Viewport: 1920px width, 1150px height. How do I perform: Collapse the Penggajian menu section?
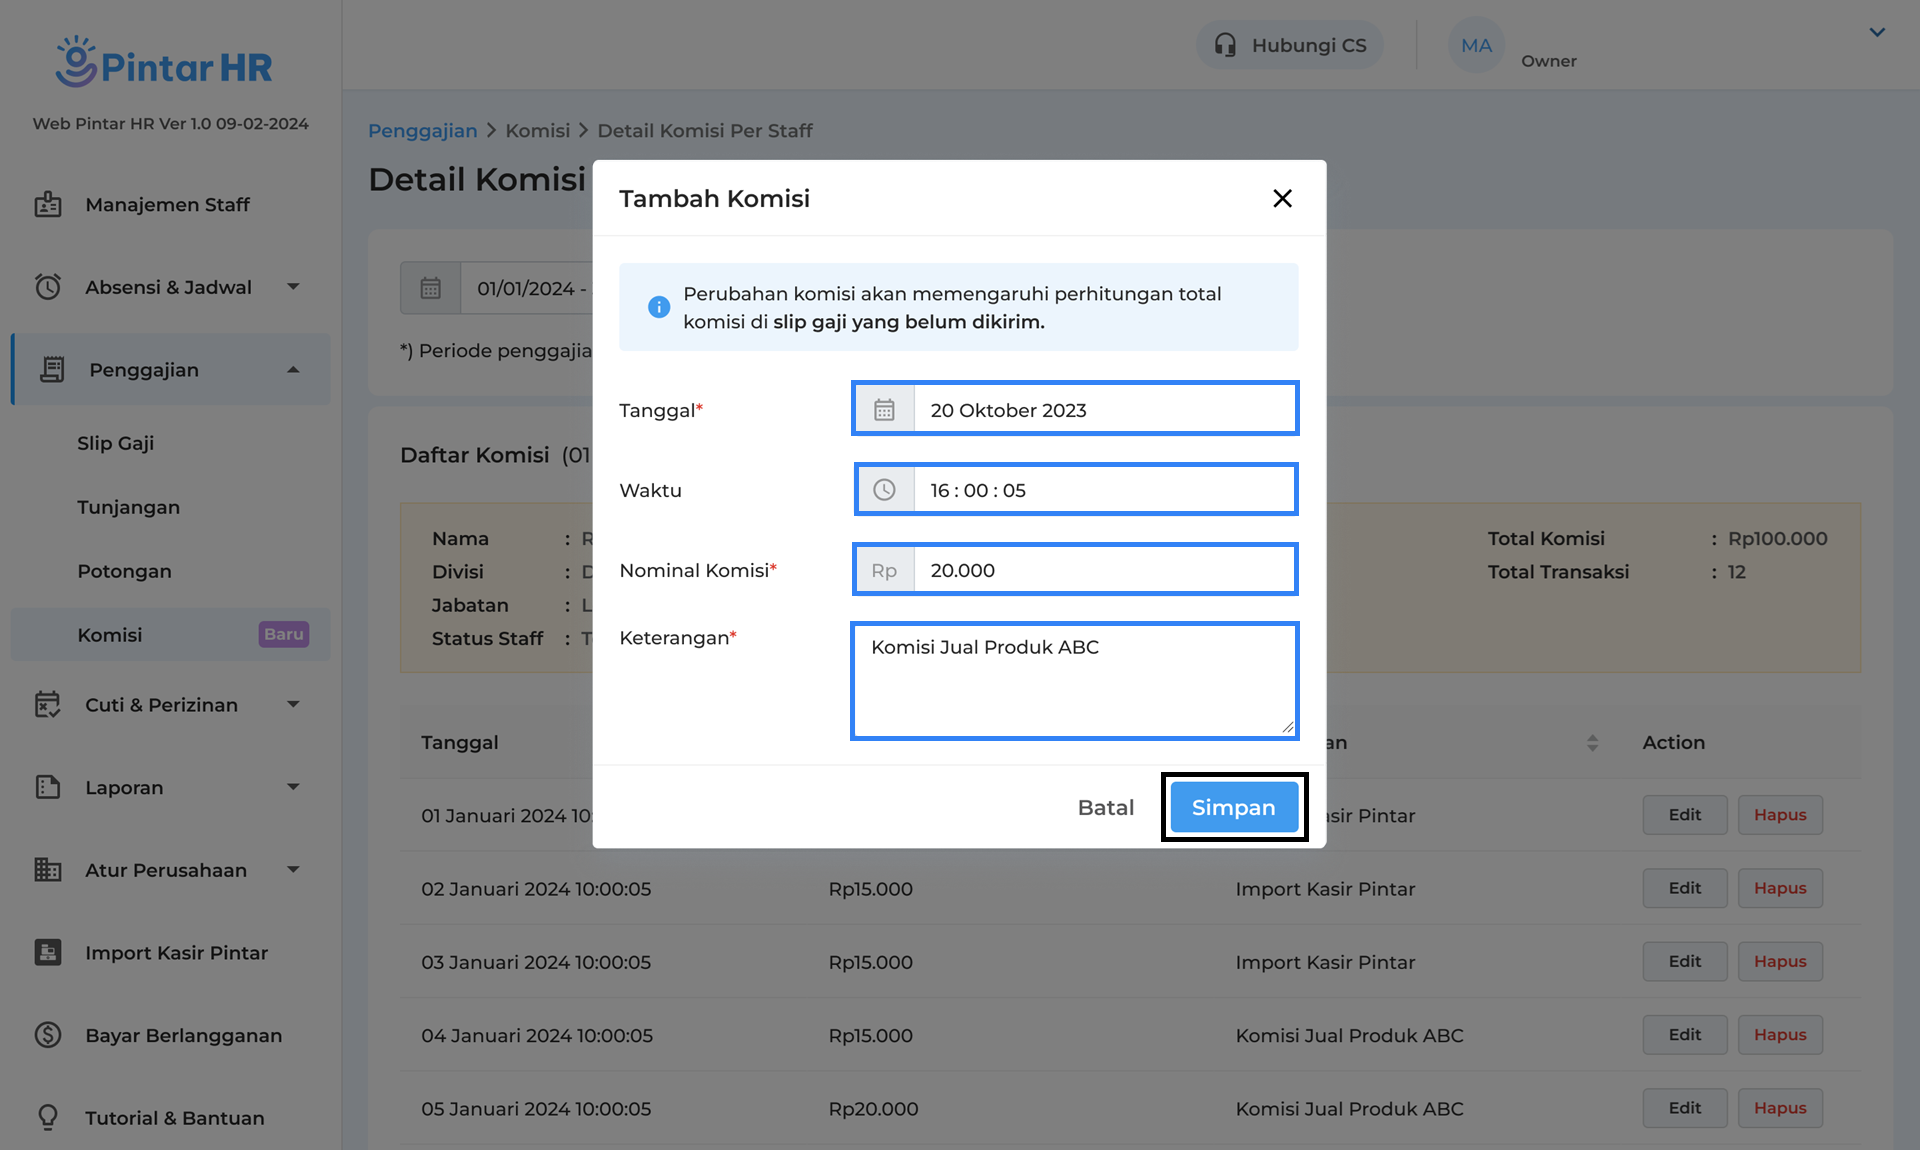pyautogui.click(x=293, y=370)
